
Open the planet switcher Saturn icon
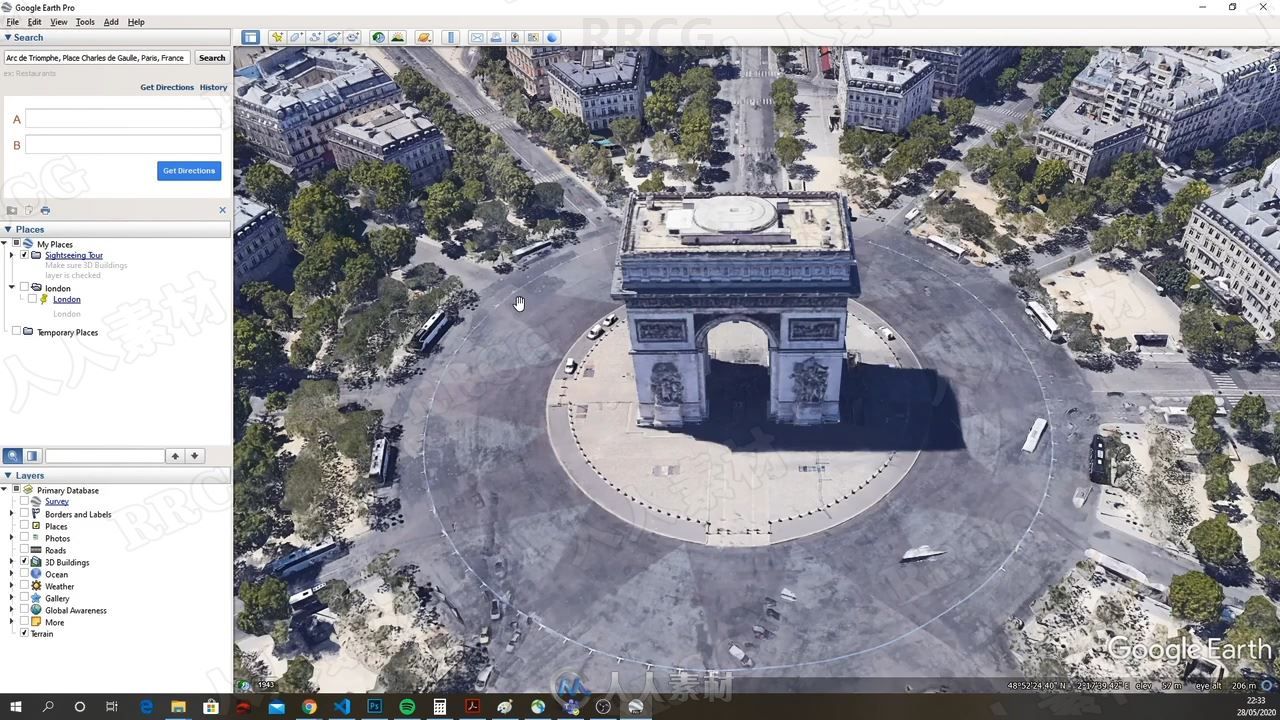(424, 37)
